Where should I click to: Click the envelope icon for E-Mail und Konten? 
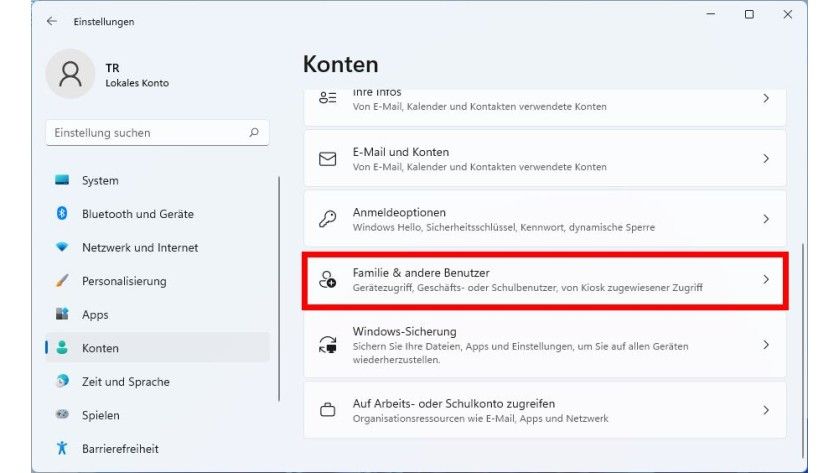[327, 159]
